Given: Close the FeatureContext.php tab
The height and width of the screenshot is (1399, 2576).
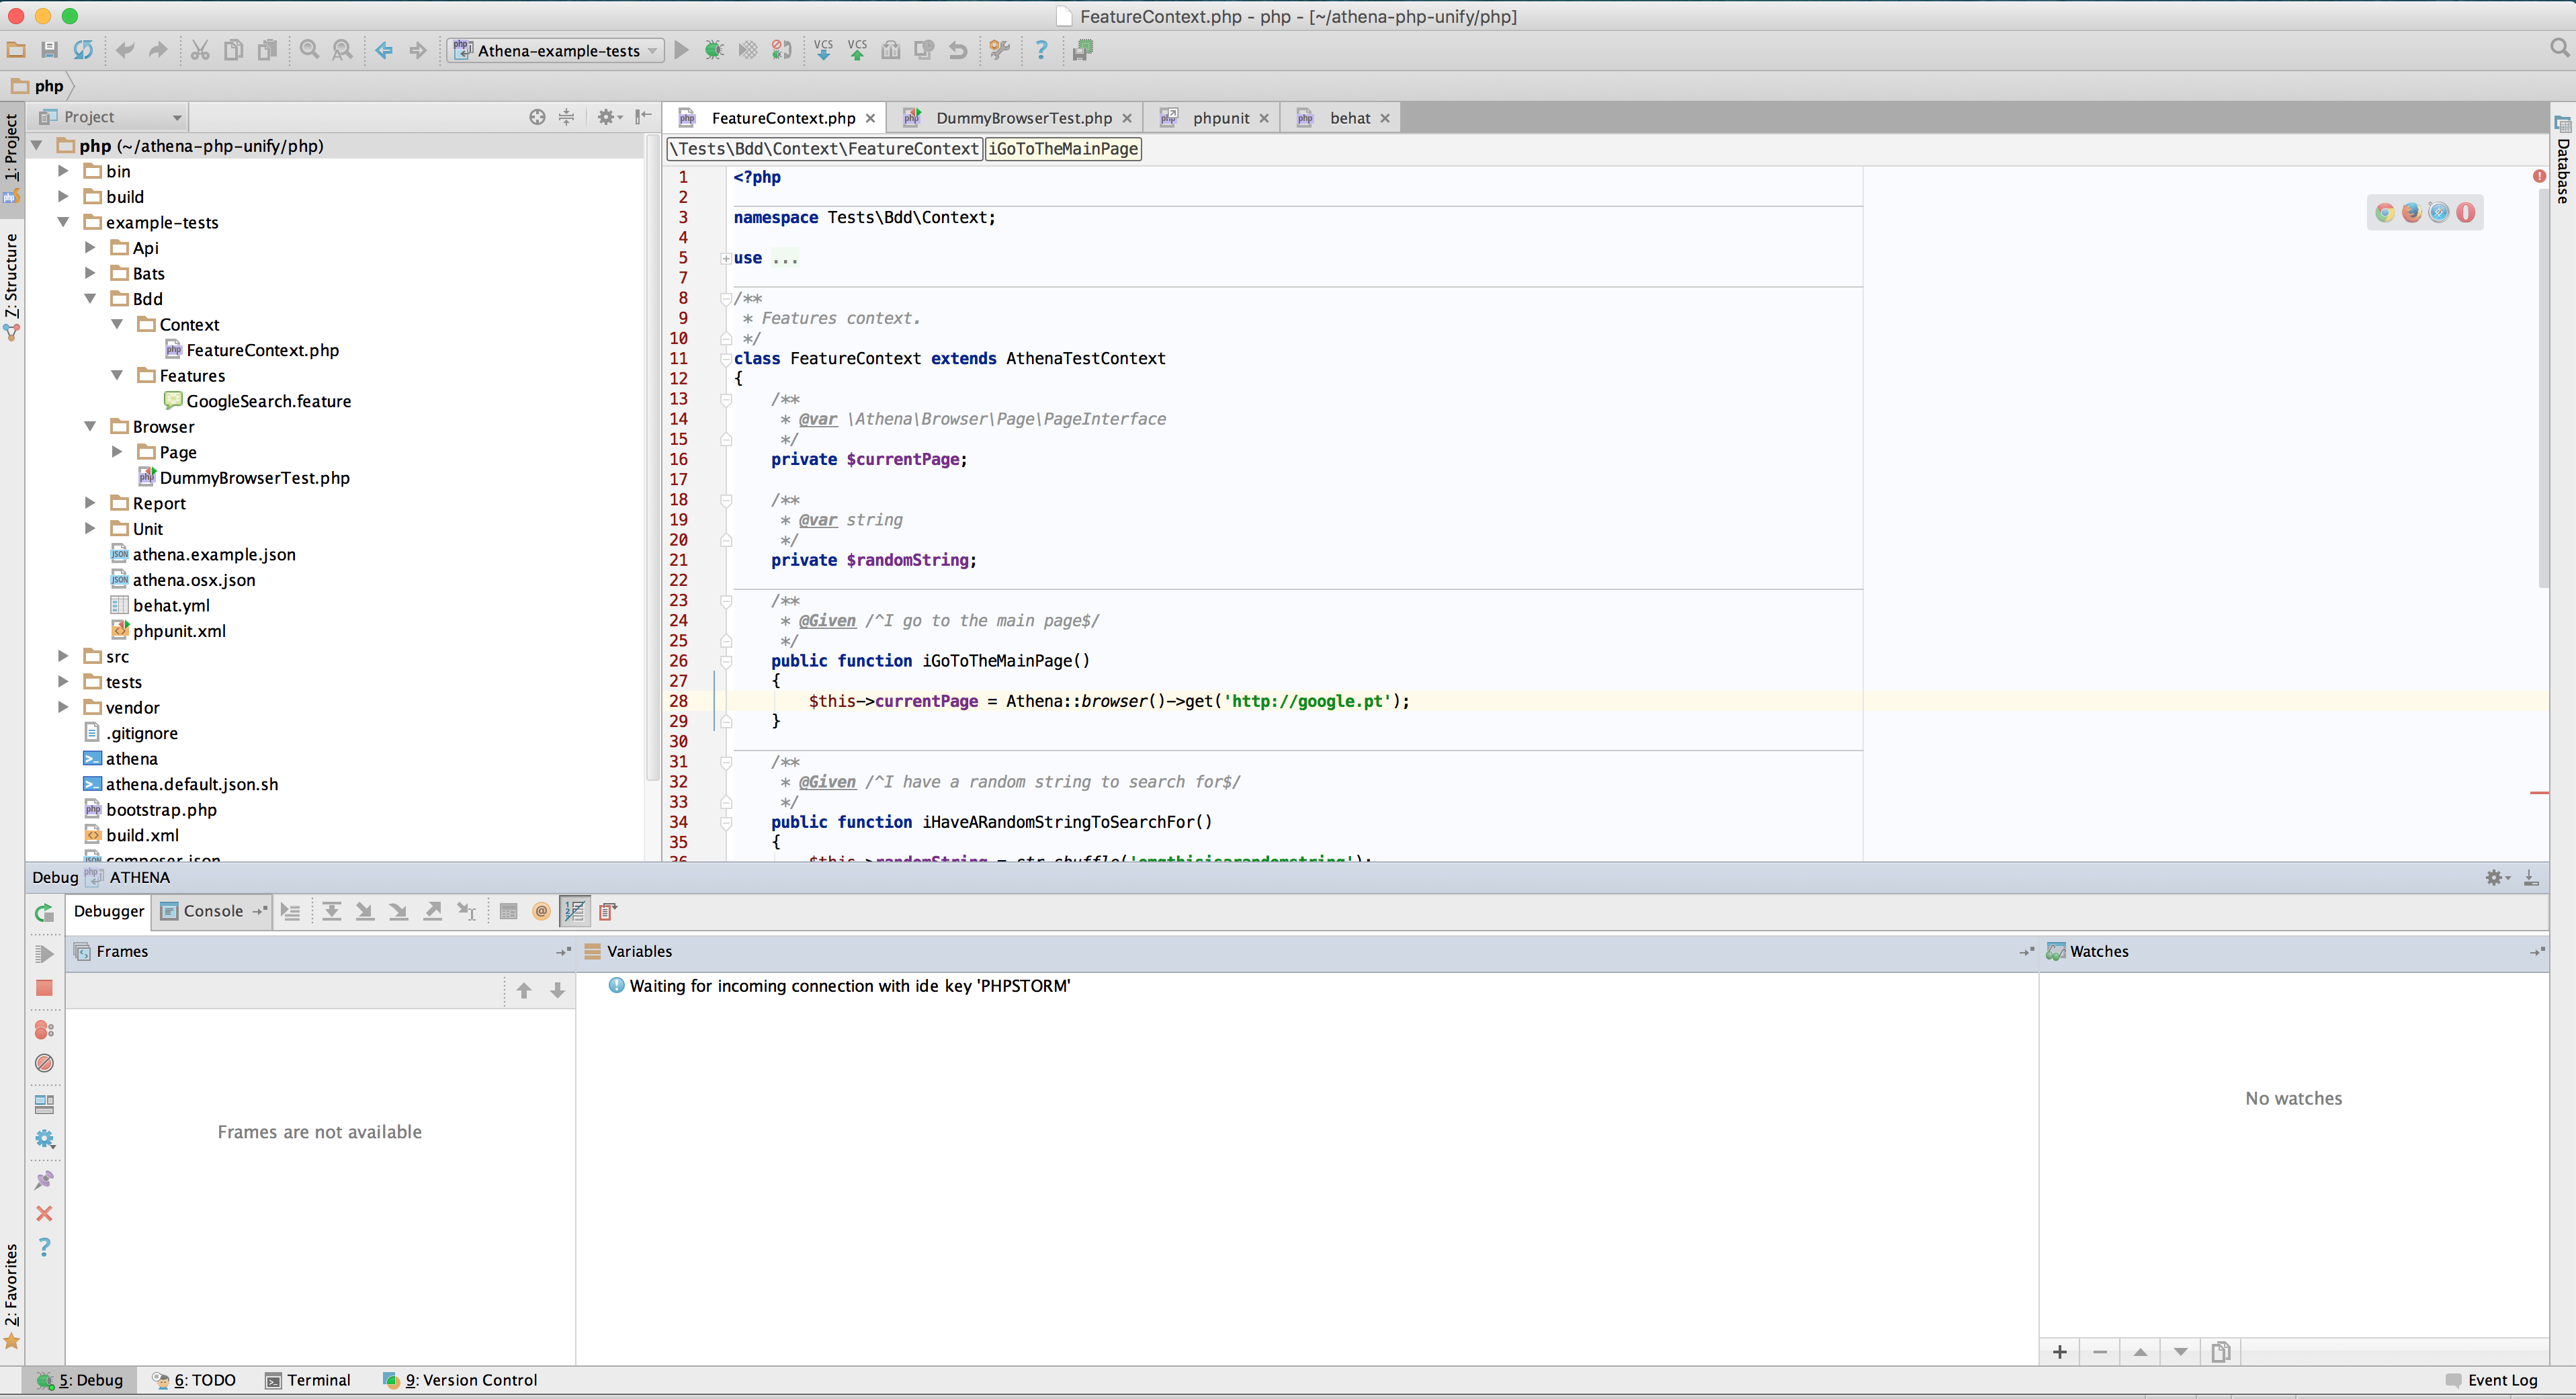Looking at the screenshot, I should 870,118.
